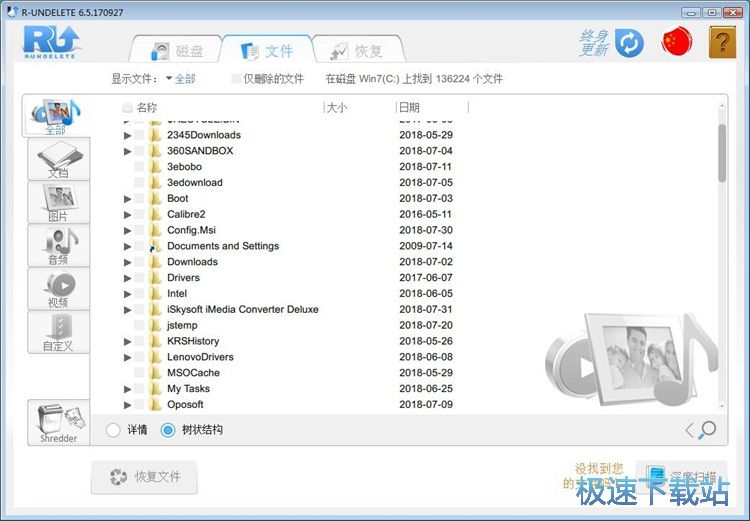Screen dimensions: 750x521
Task: Click the search magnifier icon
Action: 707,430
